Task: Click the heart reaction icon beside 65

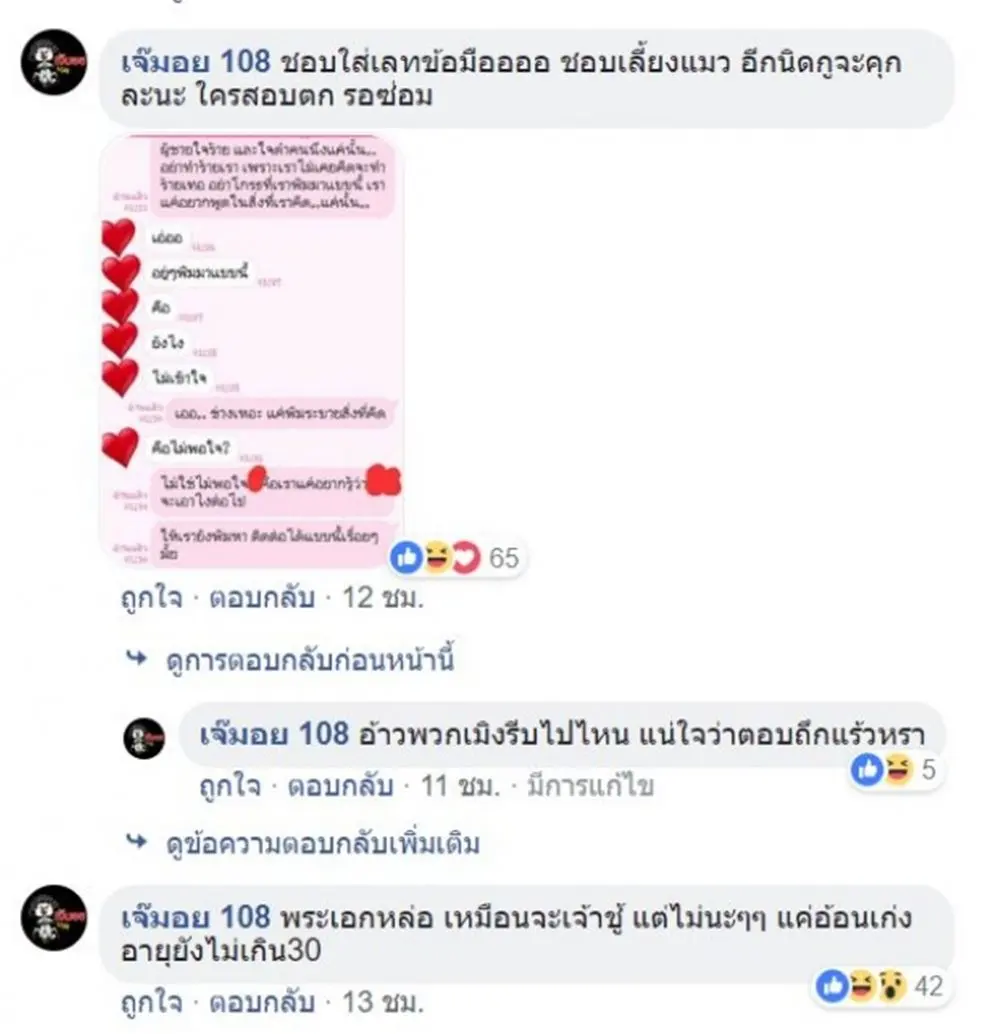Action: tap(467, 558)
